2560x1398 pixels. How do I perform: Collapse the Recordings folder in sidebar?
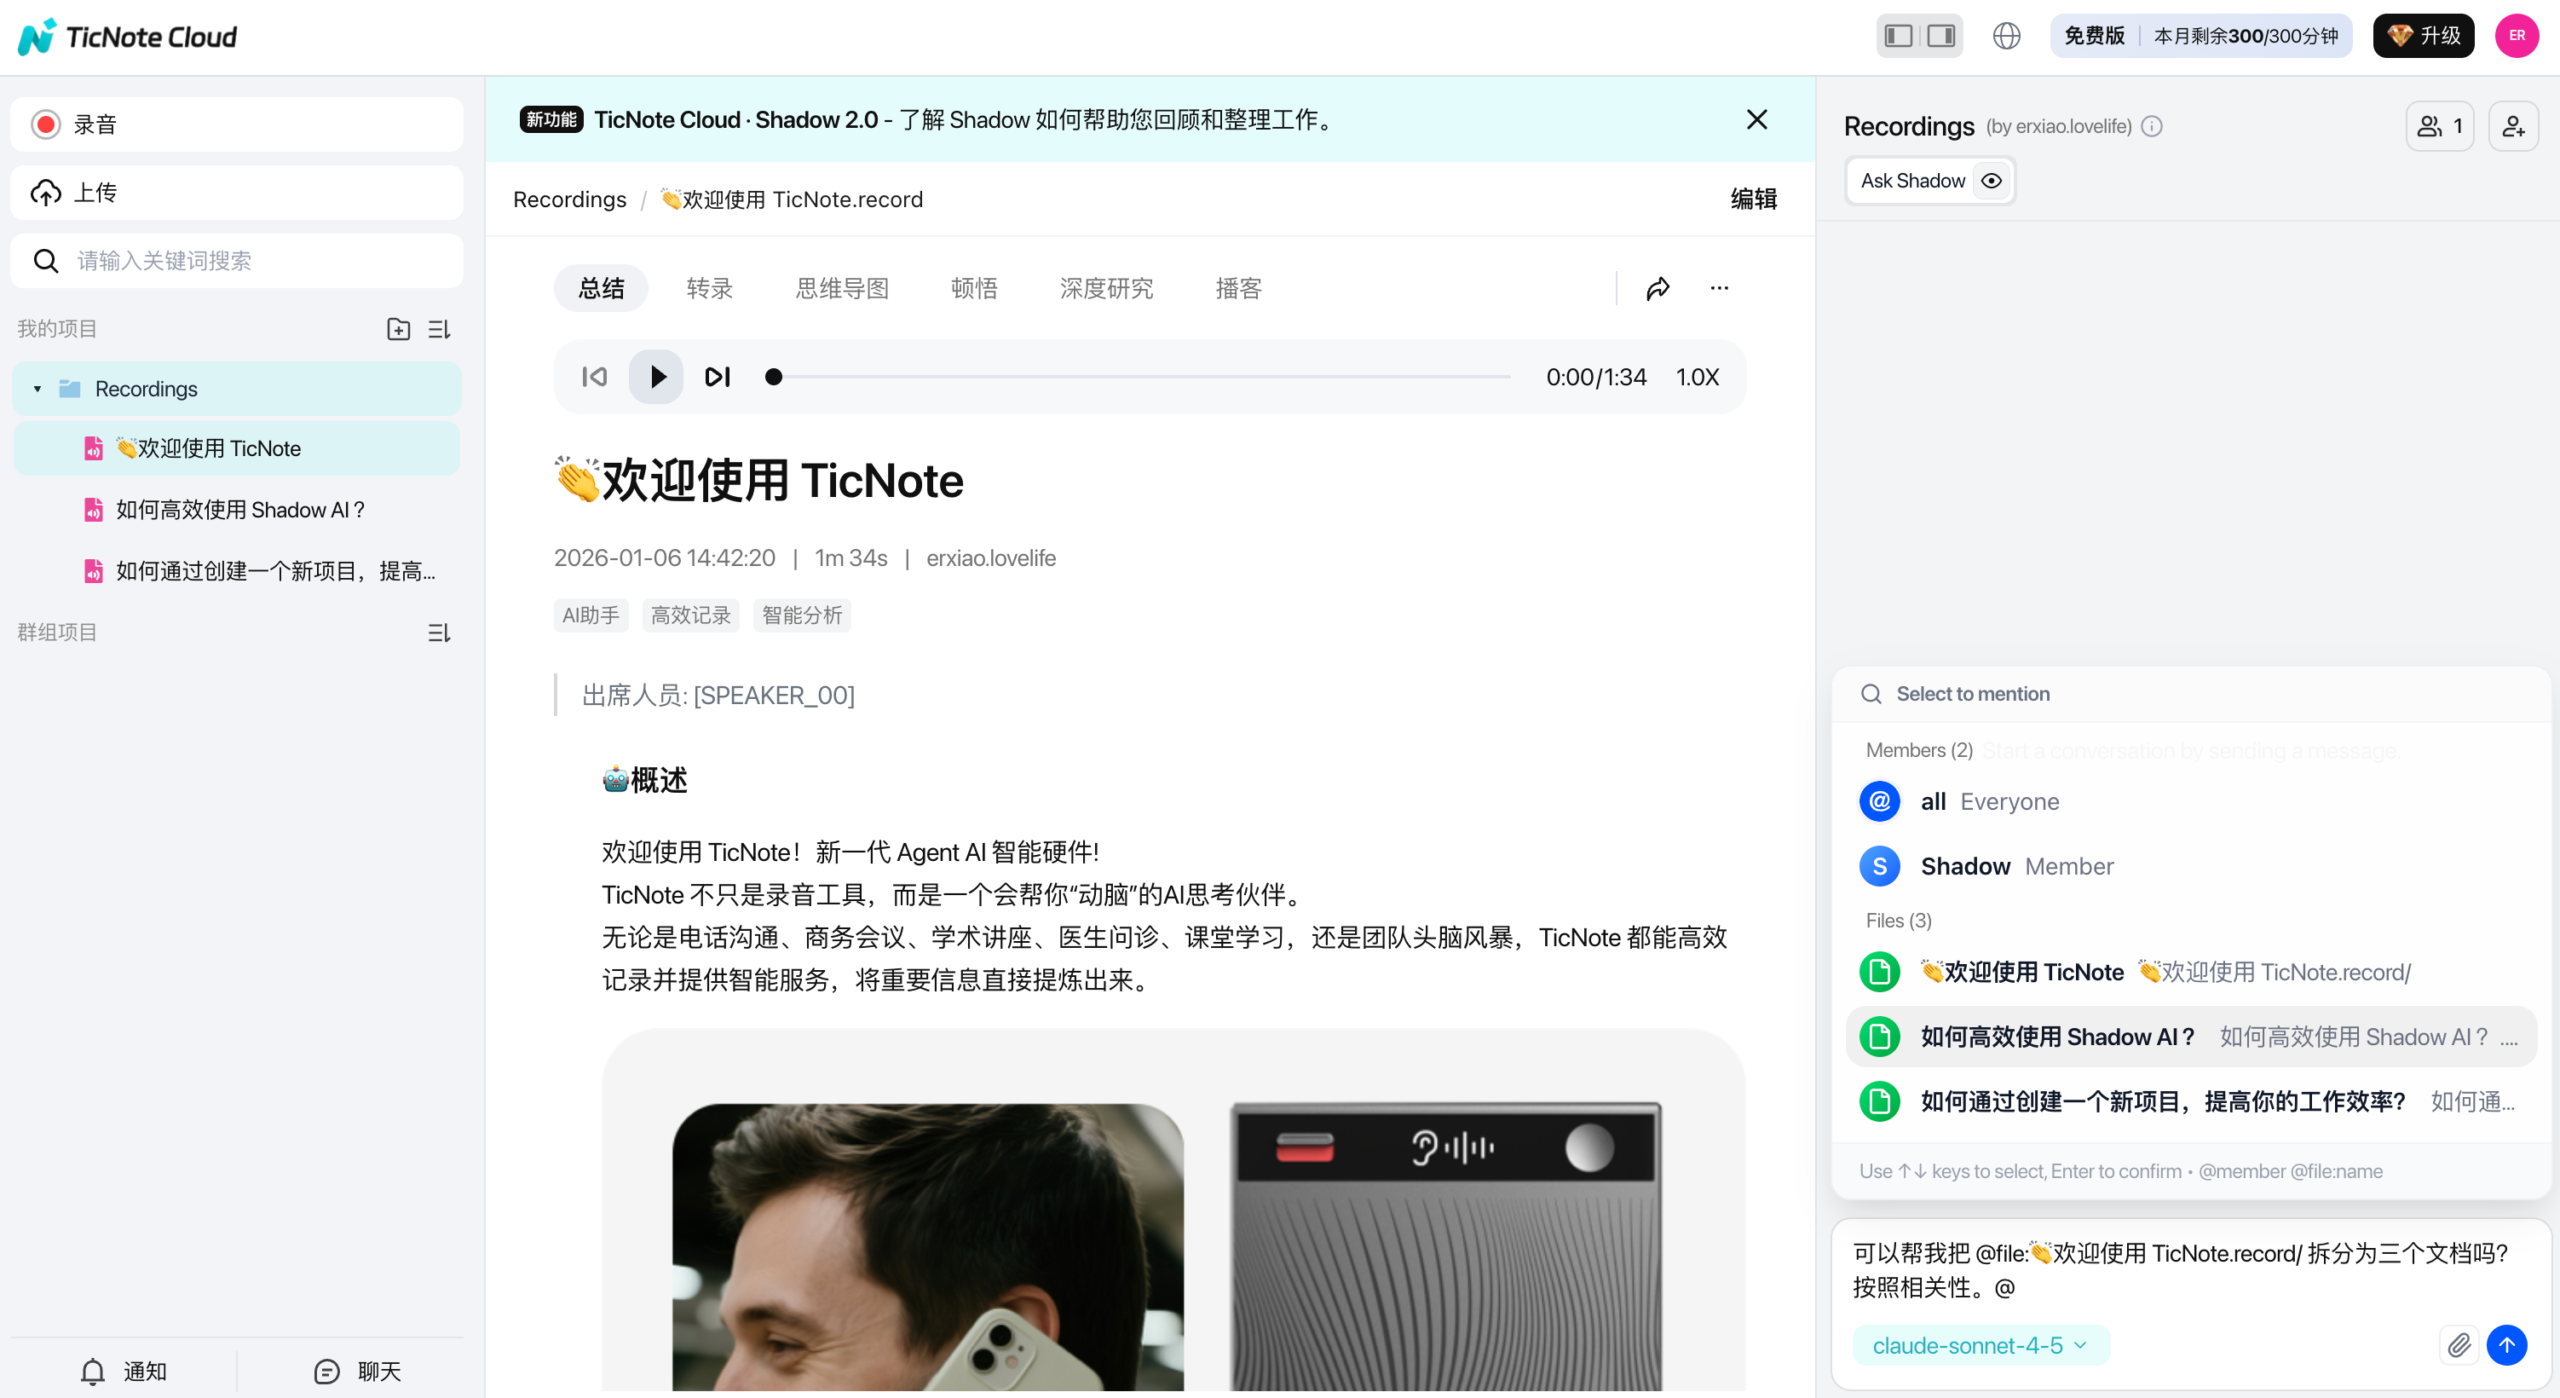(36, 388)
